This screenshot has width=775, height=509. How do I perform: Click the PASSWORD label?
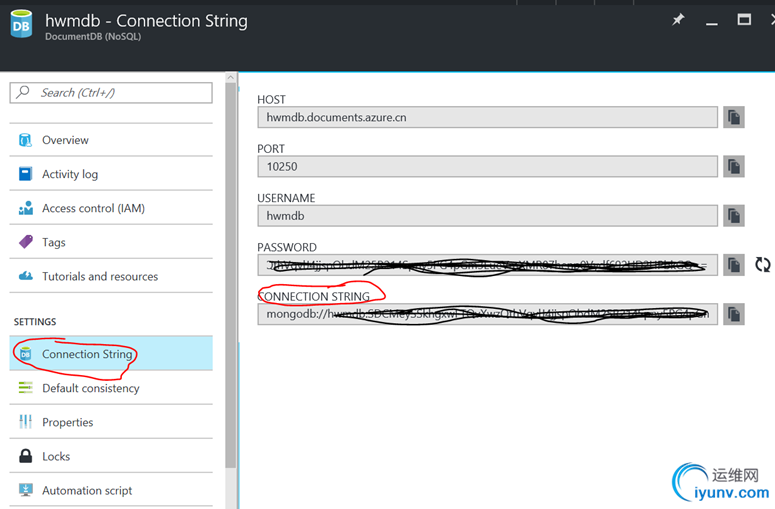287,247
